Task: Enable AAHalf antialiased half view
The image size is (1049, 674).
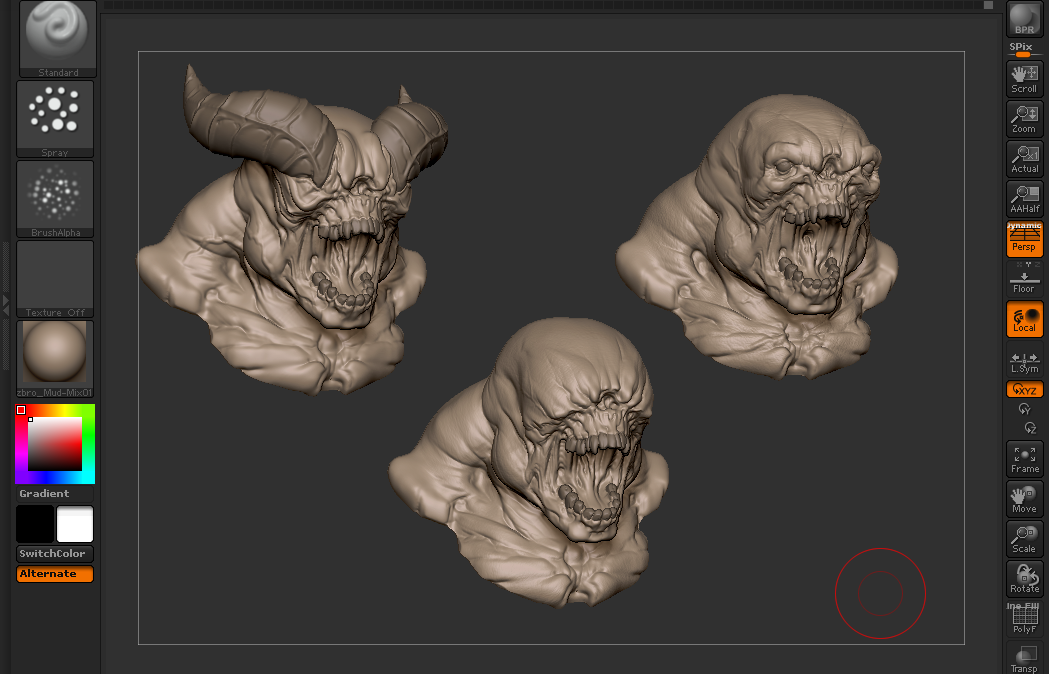Action: tap(1024, 199)
